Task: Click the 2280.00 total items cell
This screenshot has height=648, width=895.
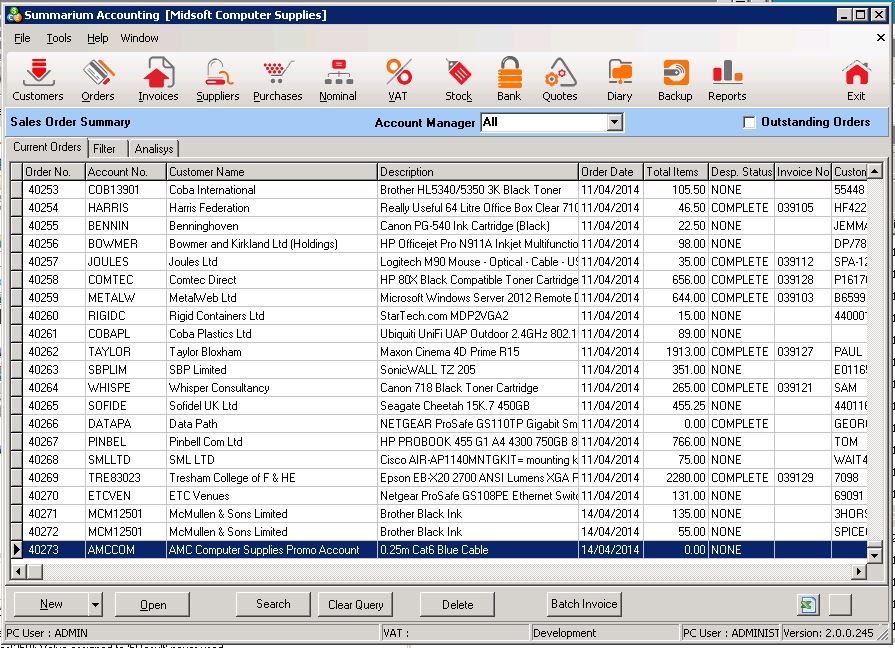Action: coord(676,478)
